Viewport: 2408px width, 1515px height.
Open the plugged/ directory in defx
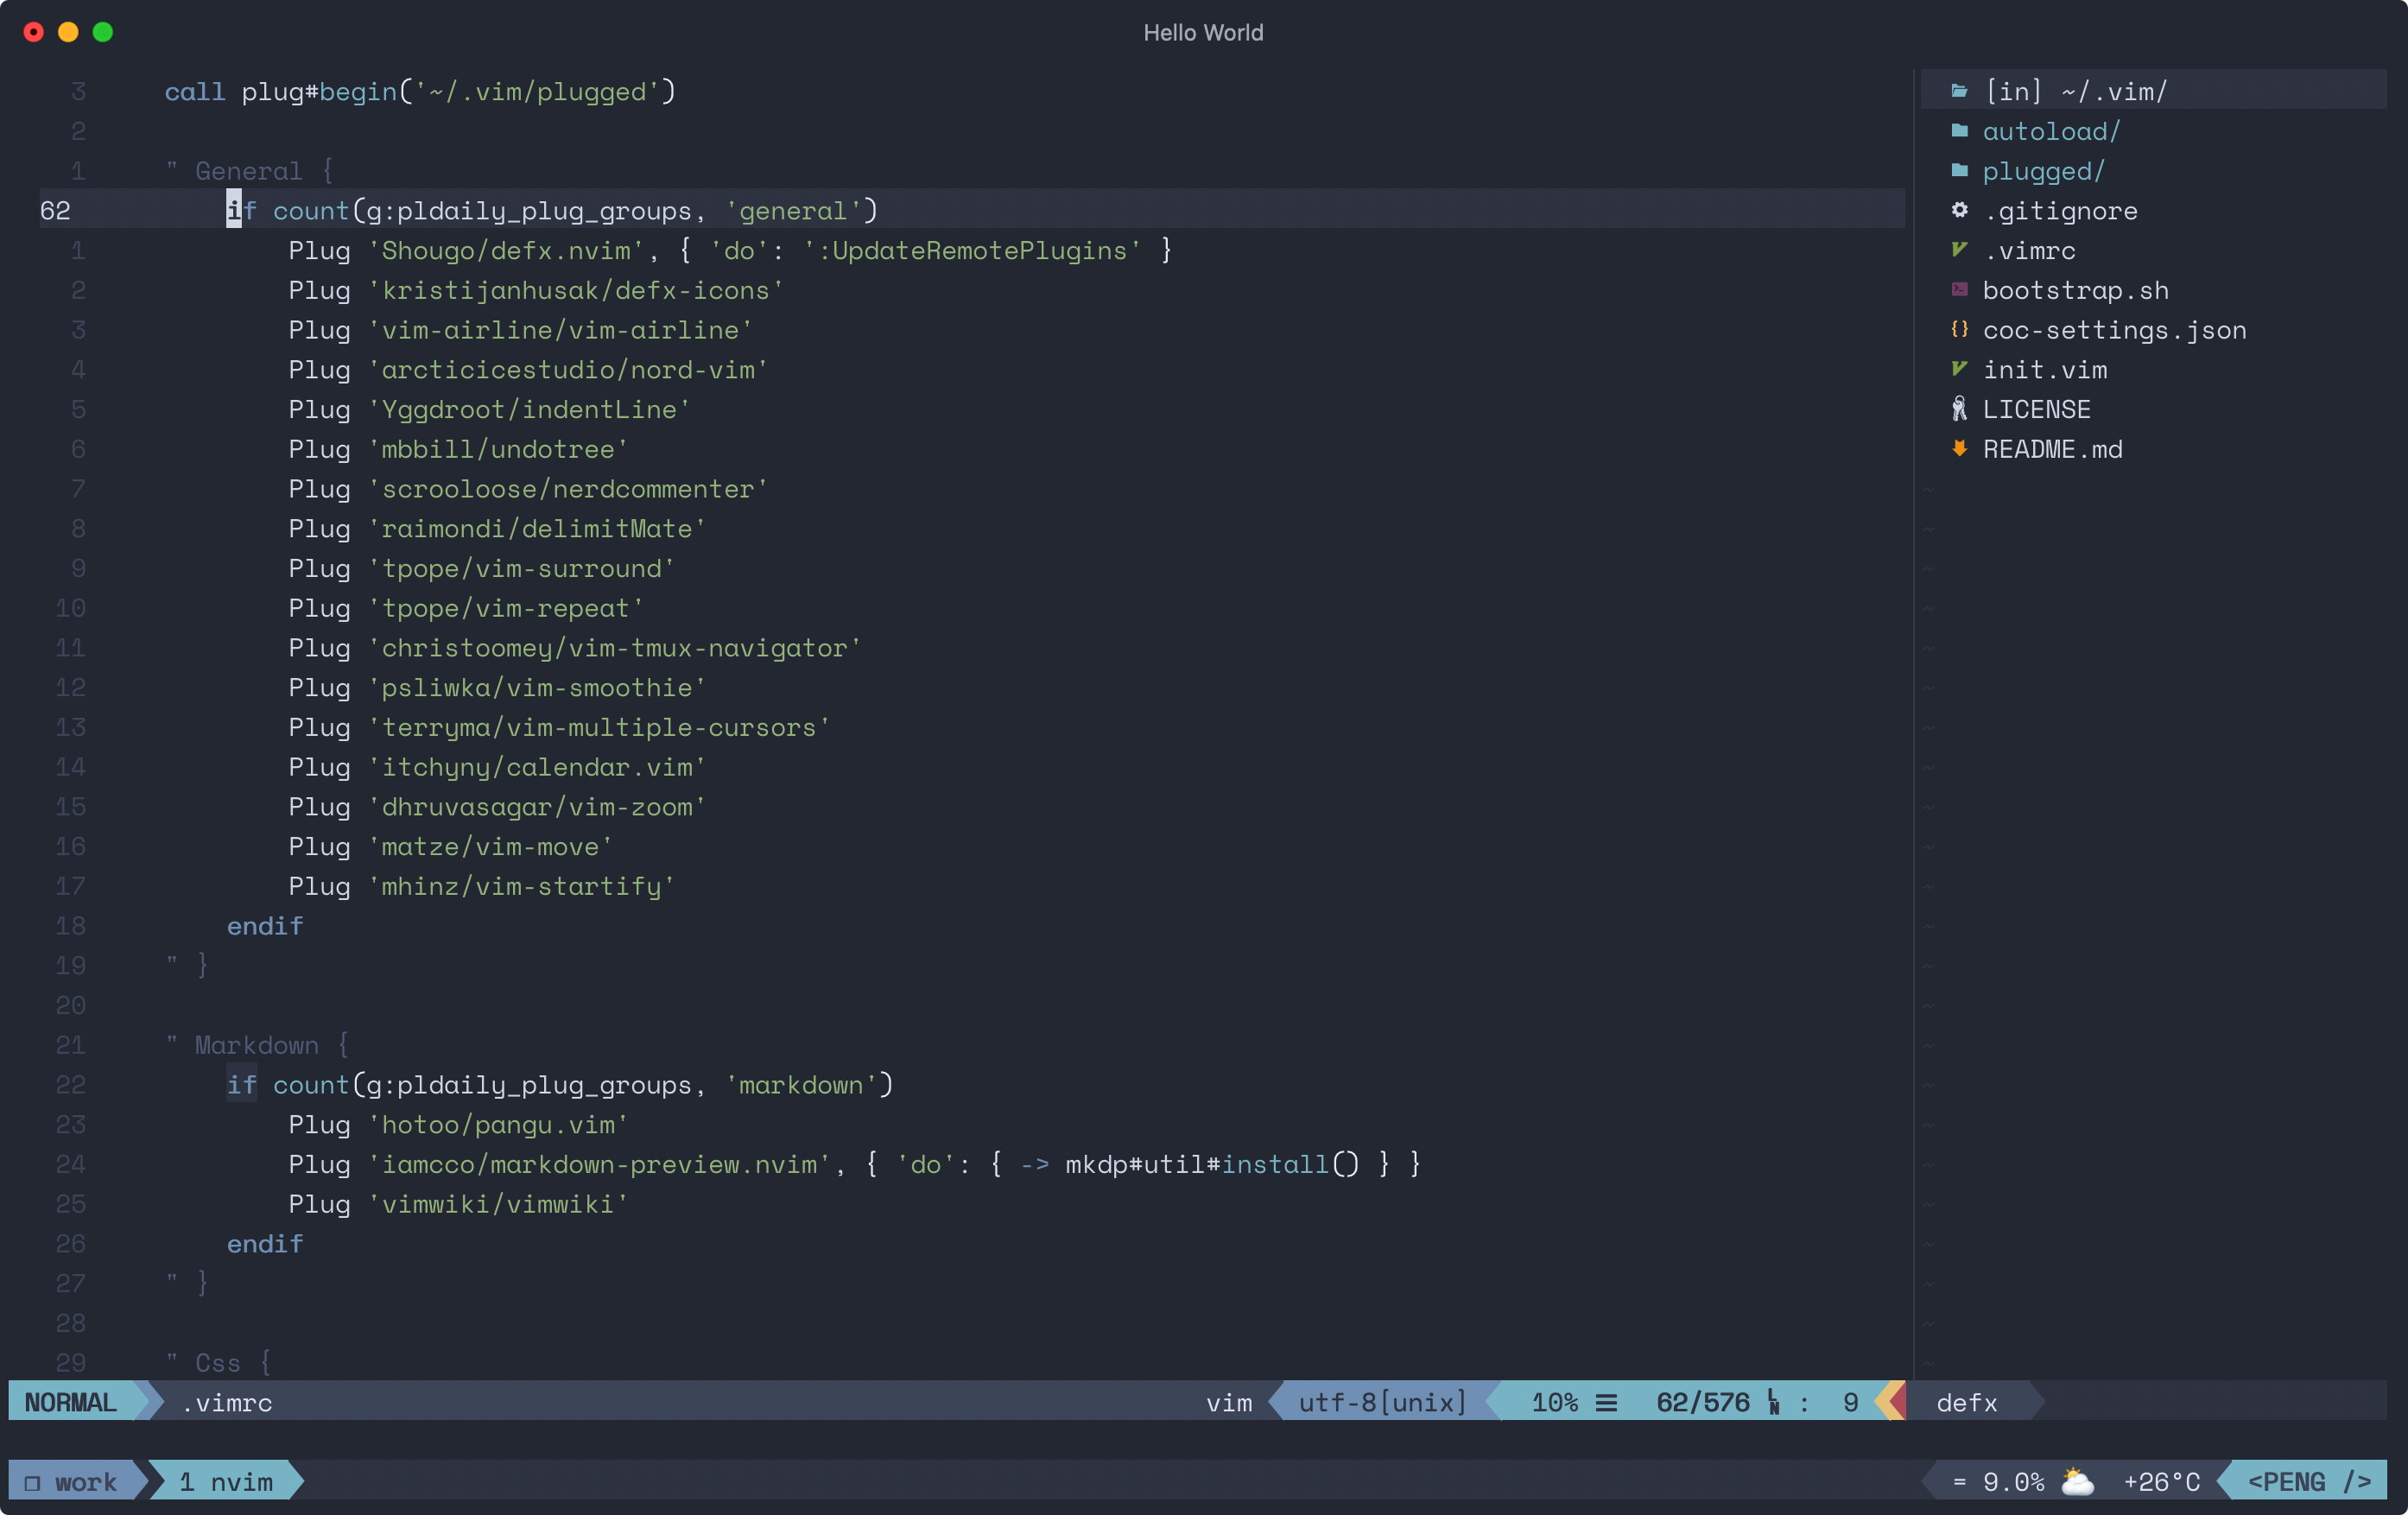pyautogui.click(x=2043, y=171)
